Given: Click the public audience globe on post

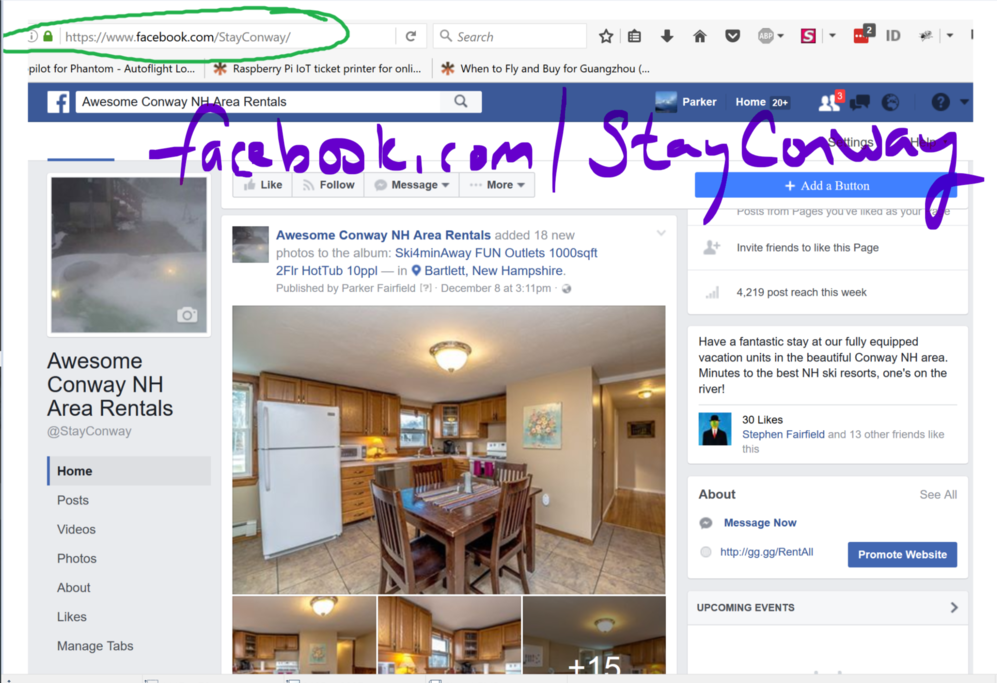Looking at the screenshot, I should (567, 289).
